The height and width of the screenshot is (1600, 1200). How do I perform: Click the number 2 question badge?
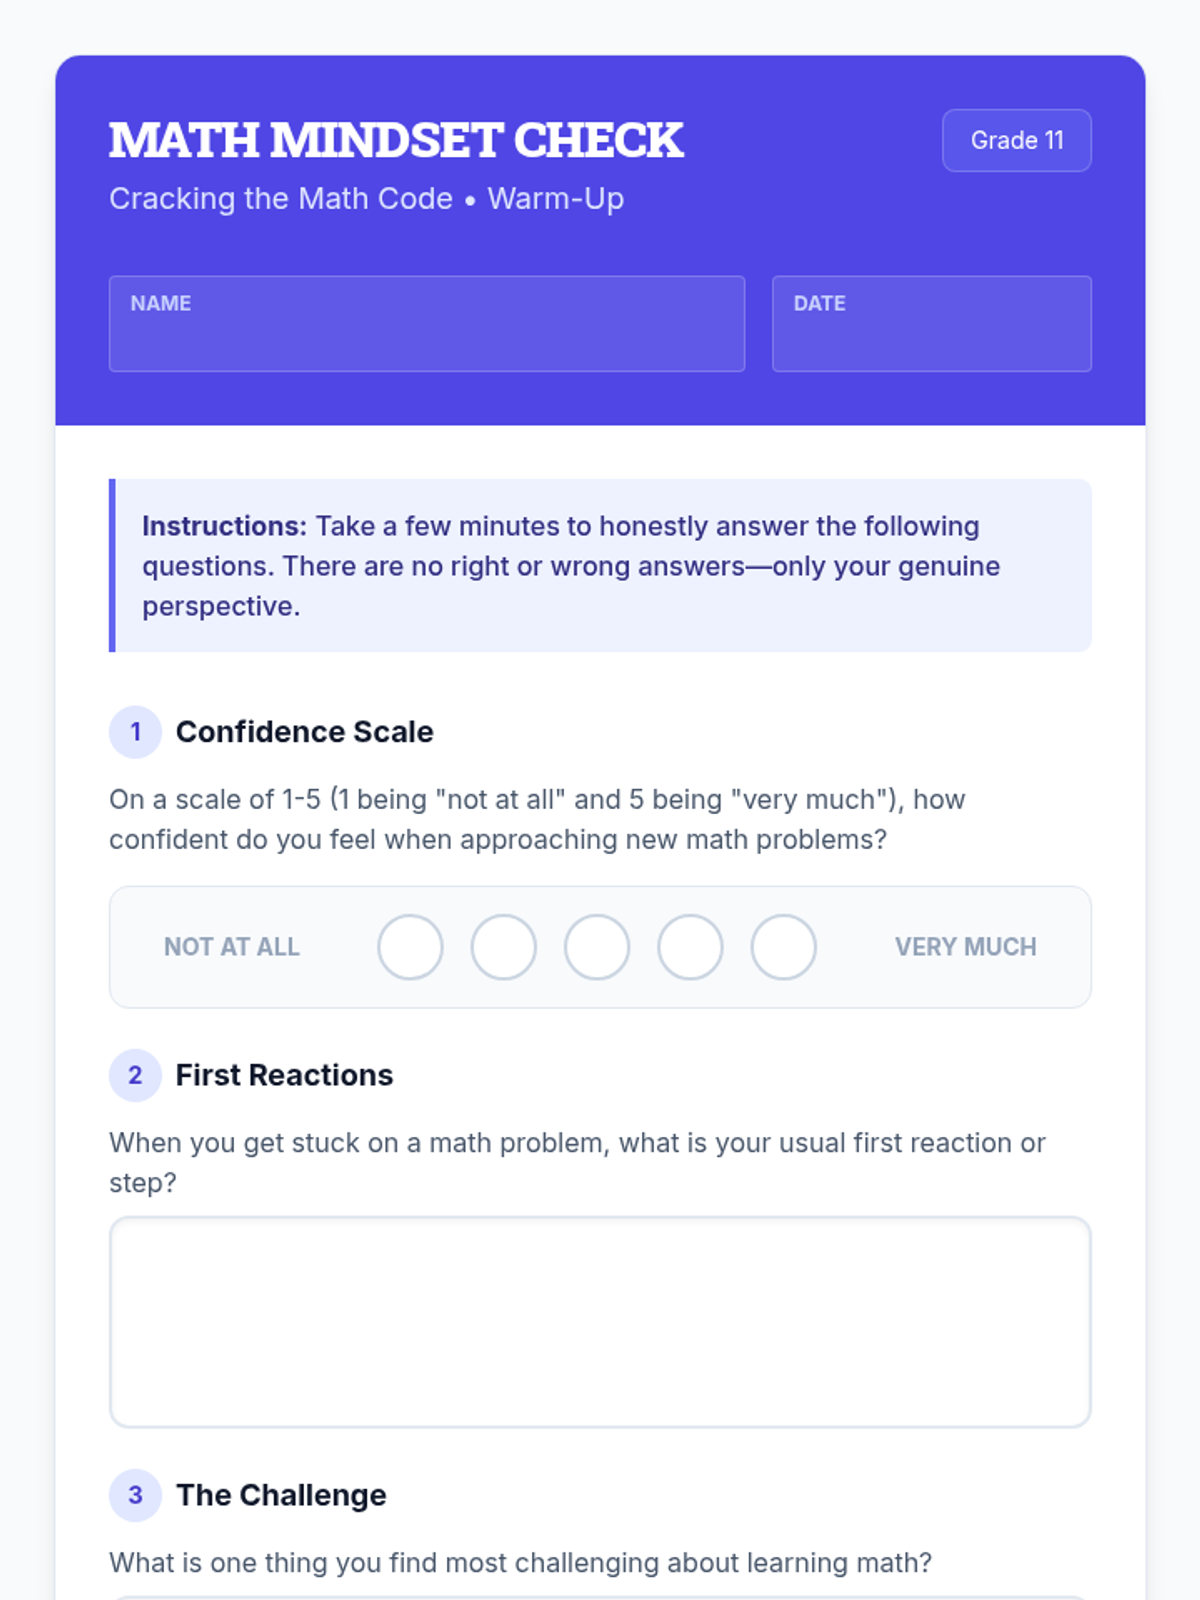point(135,1075)
